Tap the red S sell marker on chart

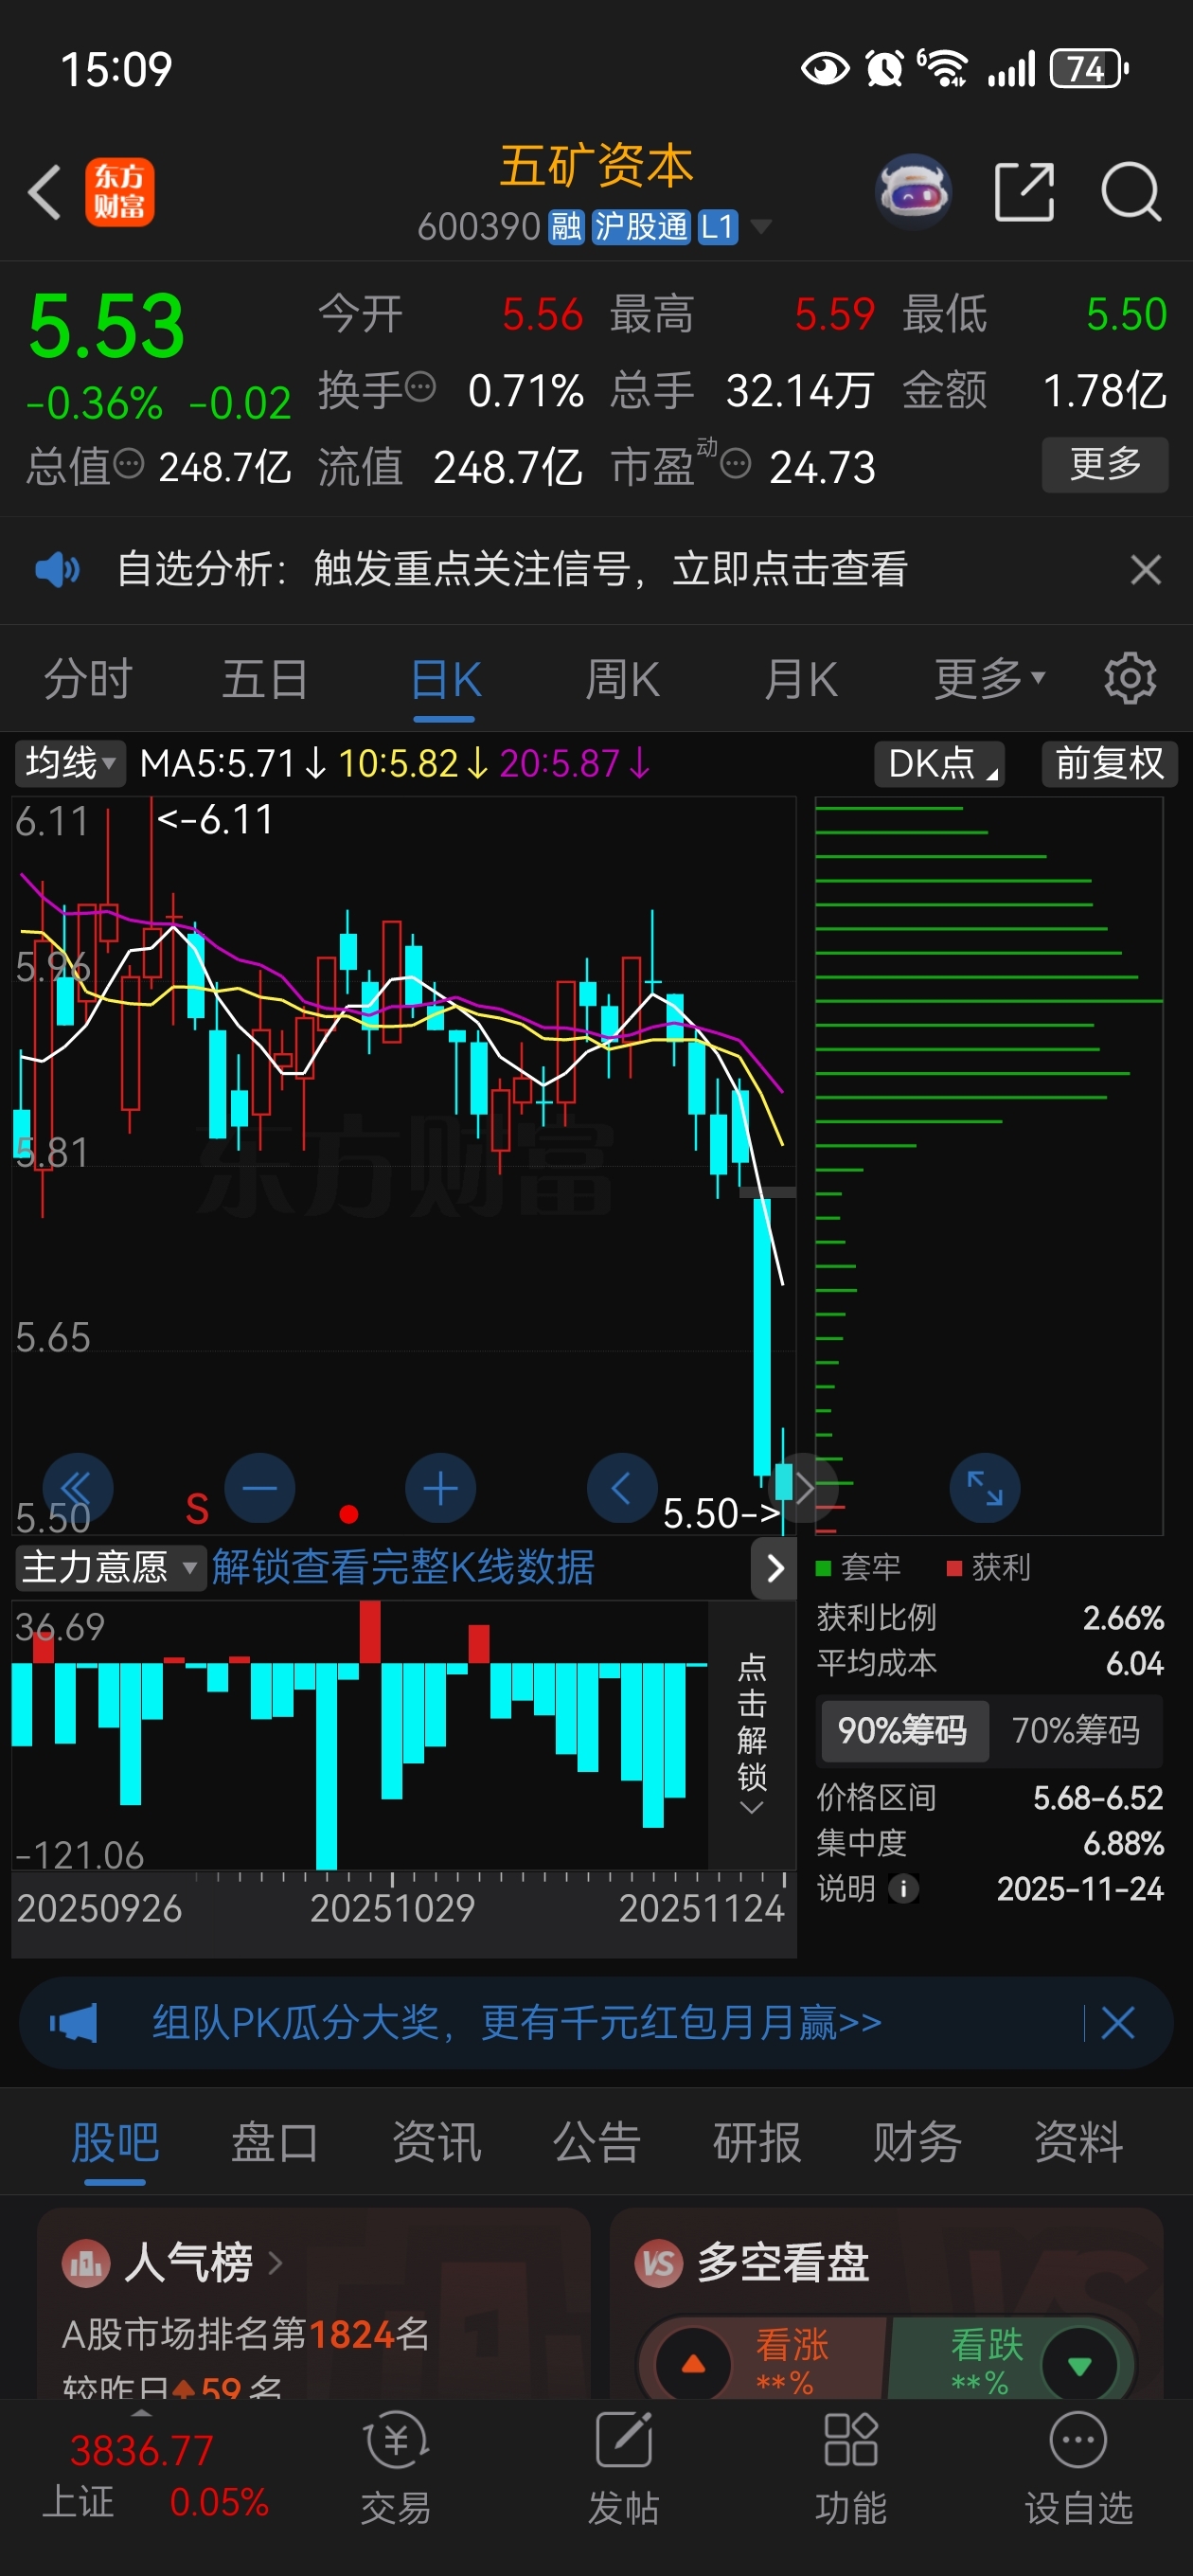(197, 1508)
